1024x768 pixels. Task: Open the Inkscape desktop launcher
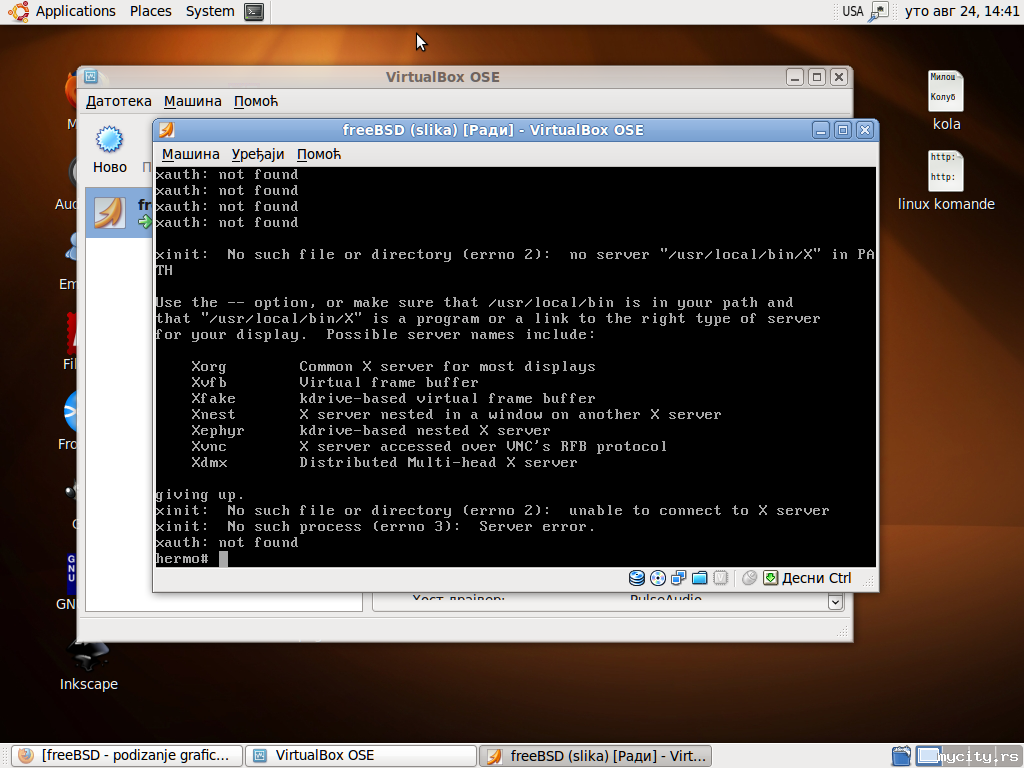click(89, 665)
